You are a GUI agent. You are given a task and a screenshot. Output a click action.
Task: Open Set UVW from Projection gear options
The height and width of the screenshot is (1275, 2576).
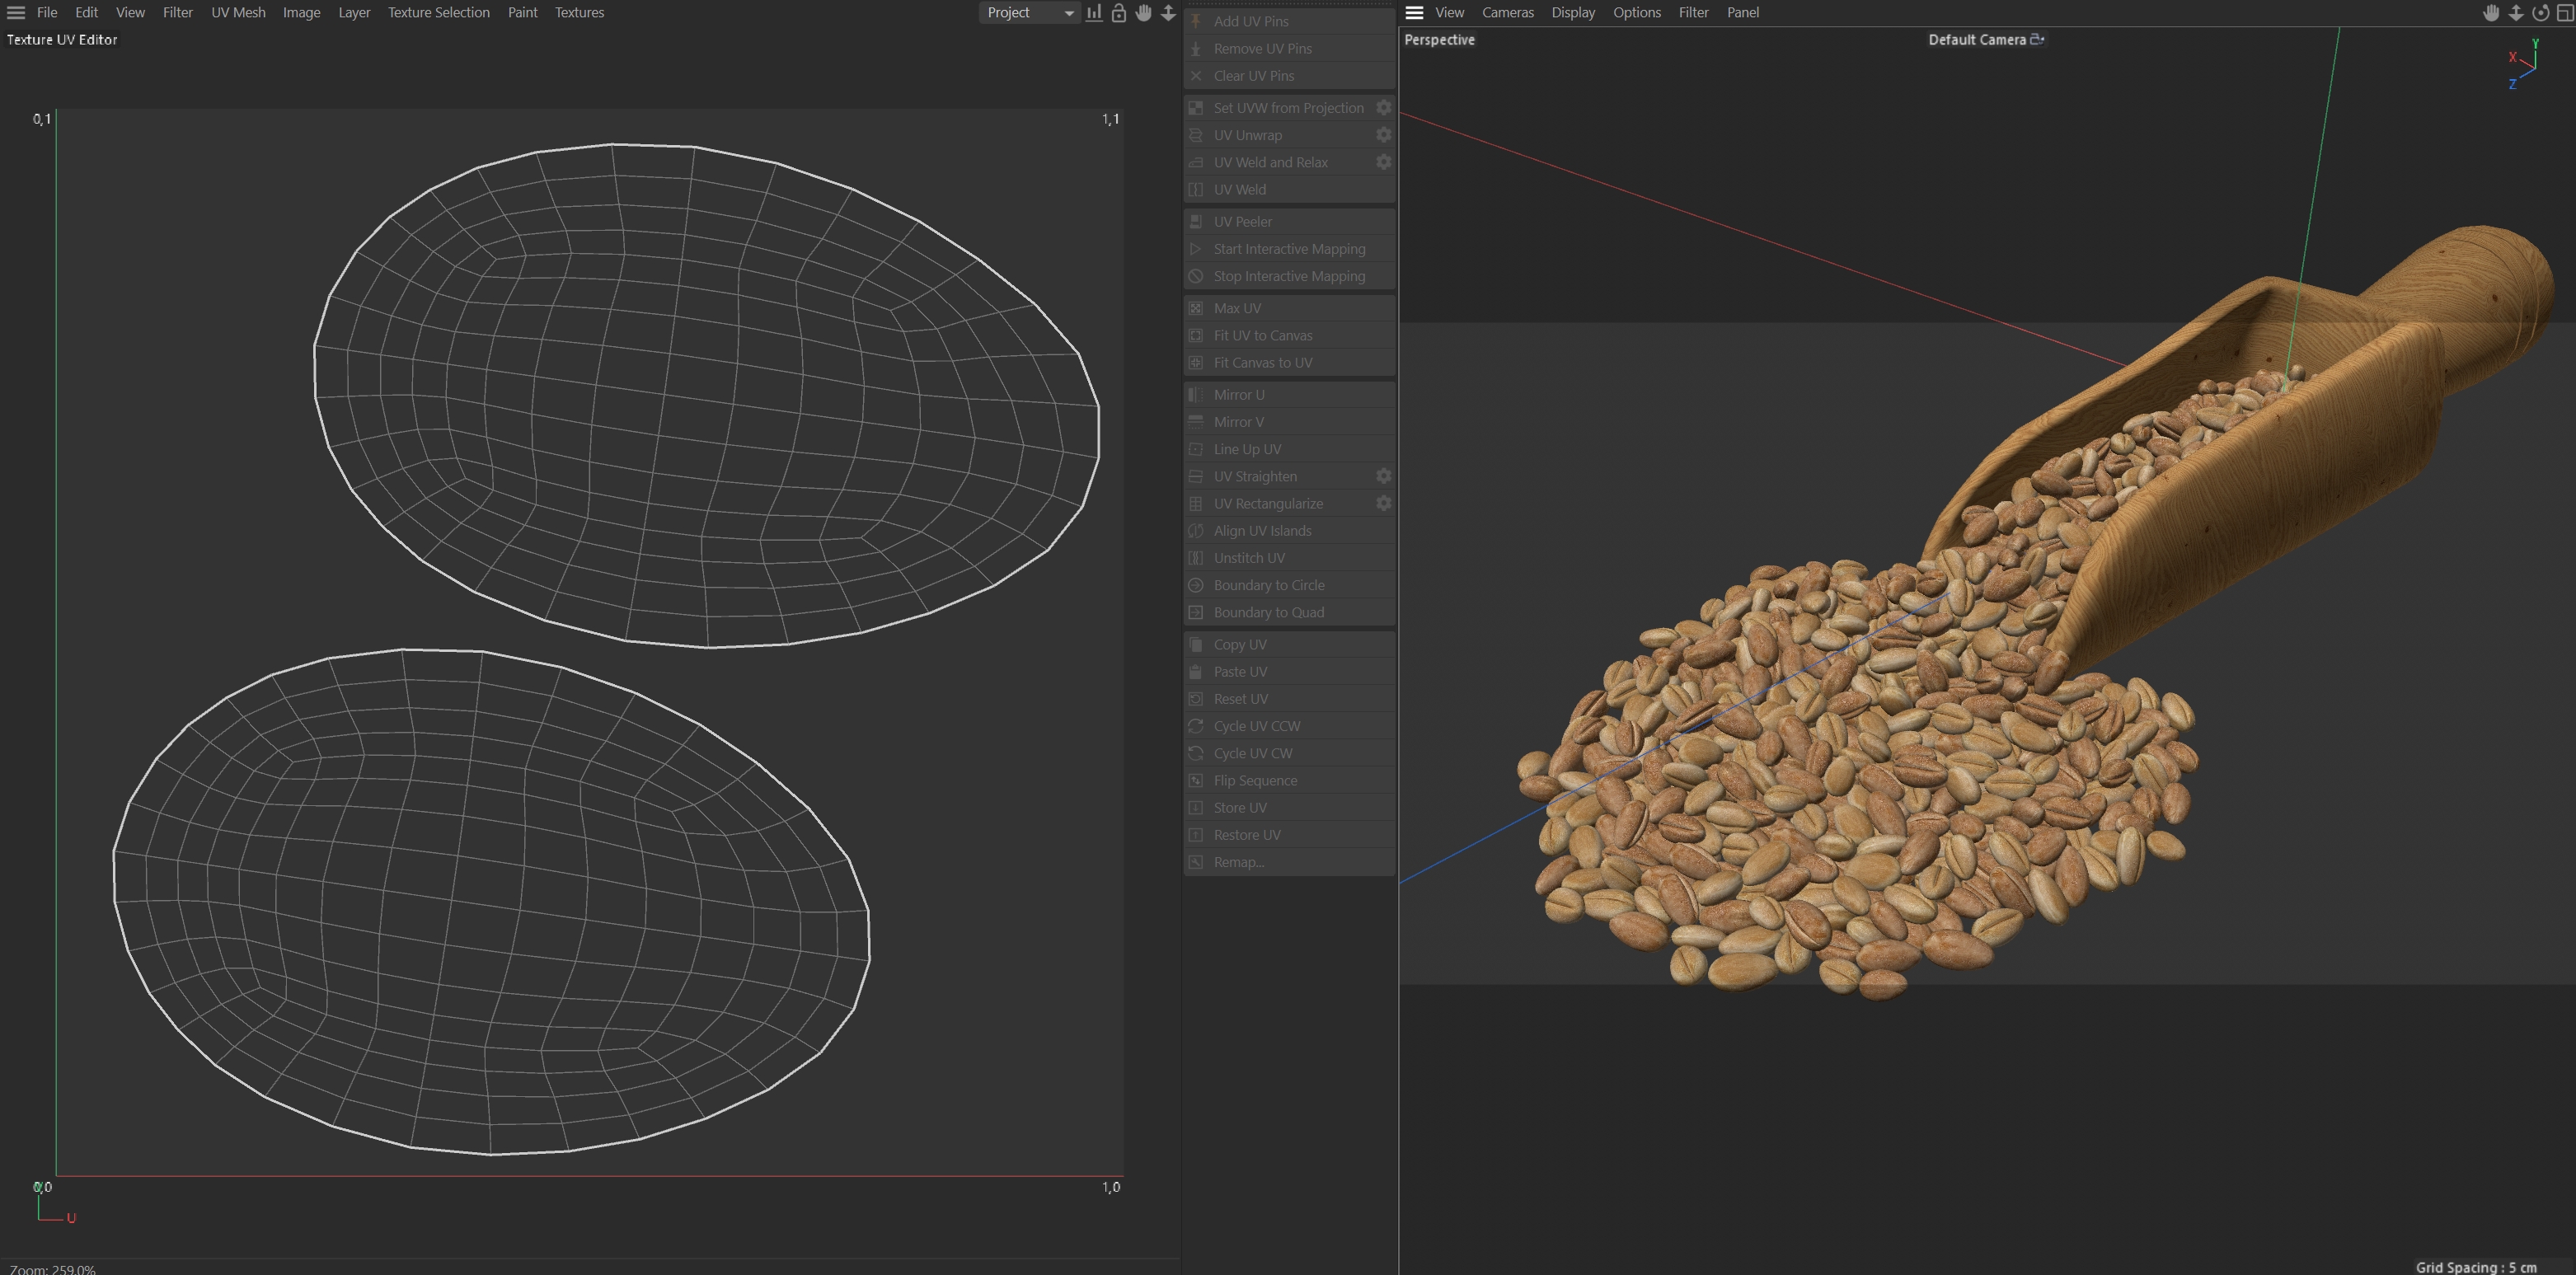(1383, 108)
